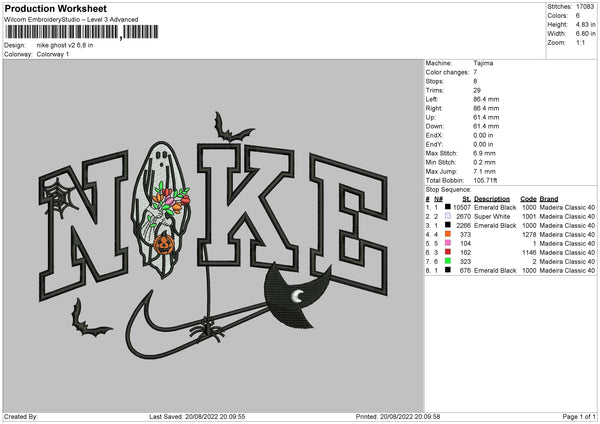Click the 'Up:' measurement label

click(x=430, y=117)
